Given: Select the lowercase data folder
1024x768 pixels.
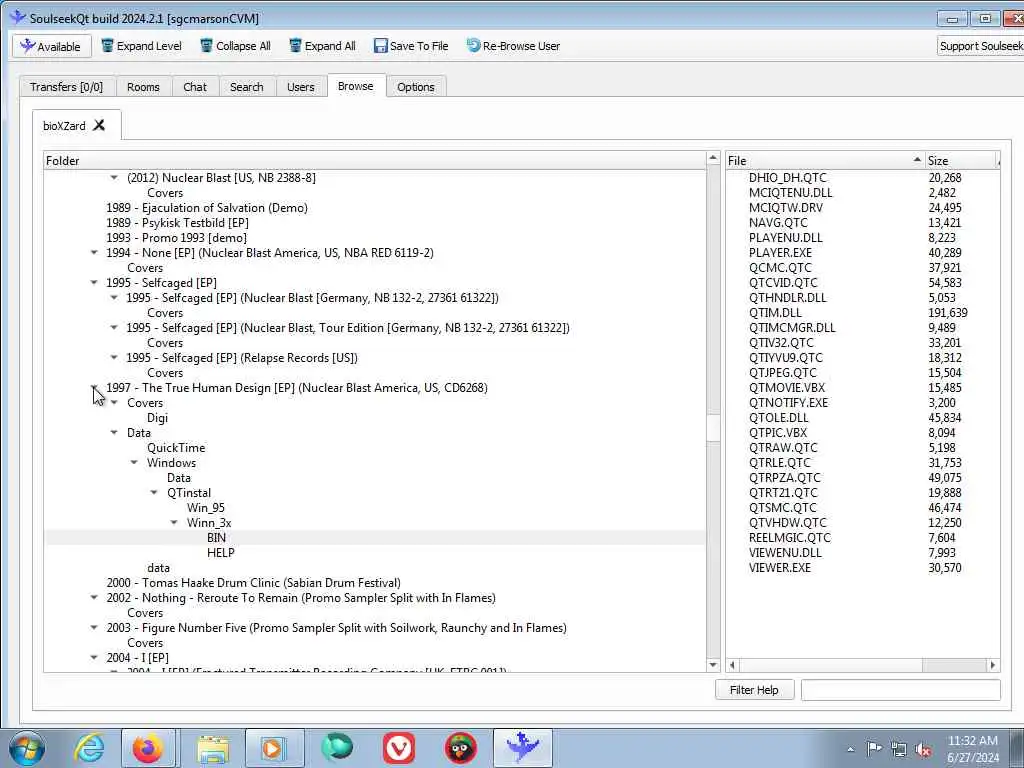Looking at the screenshot, I should 159,568.
